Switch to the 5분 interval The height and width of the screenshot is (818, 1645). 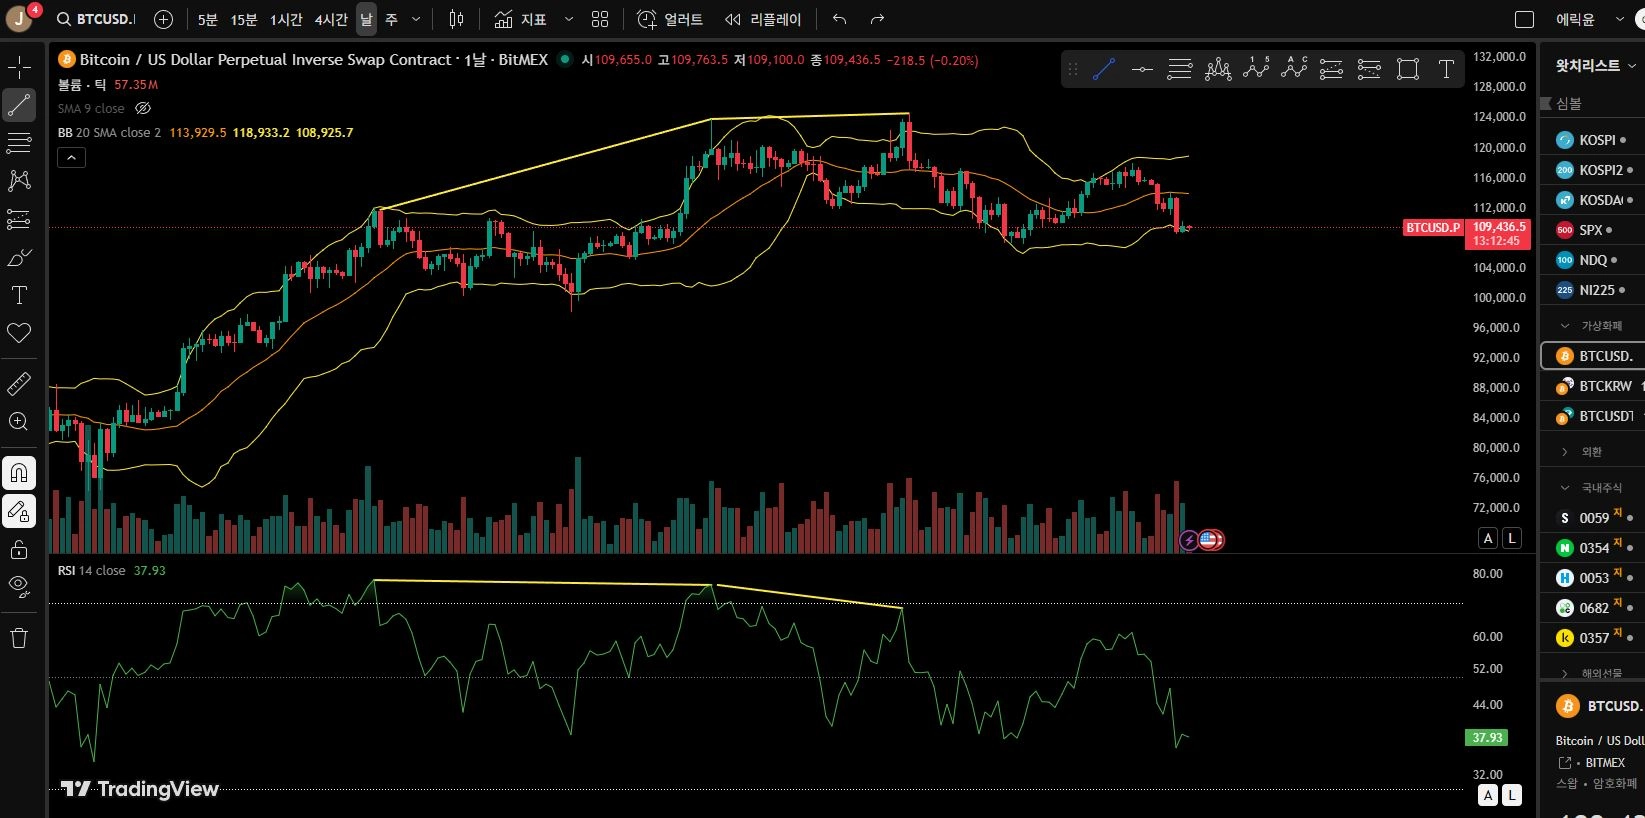pyautogui.click(x=207, y=19)
